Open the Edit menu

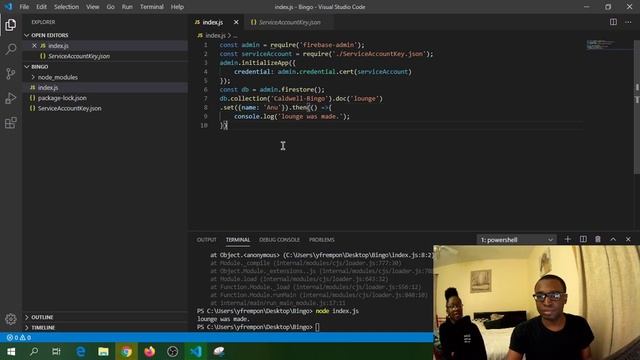41,7
